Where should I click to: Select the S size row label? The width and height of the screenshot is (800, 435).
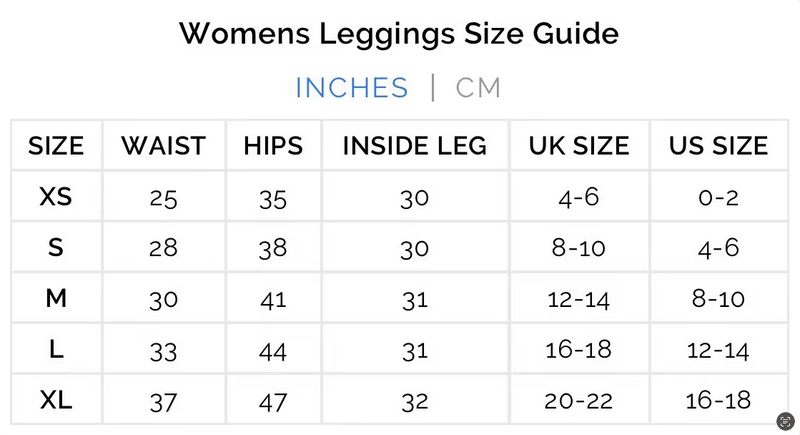tap(56, 248)
